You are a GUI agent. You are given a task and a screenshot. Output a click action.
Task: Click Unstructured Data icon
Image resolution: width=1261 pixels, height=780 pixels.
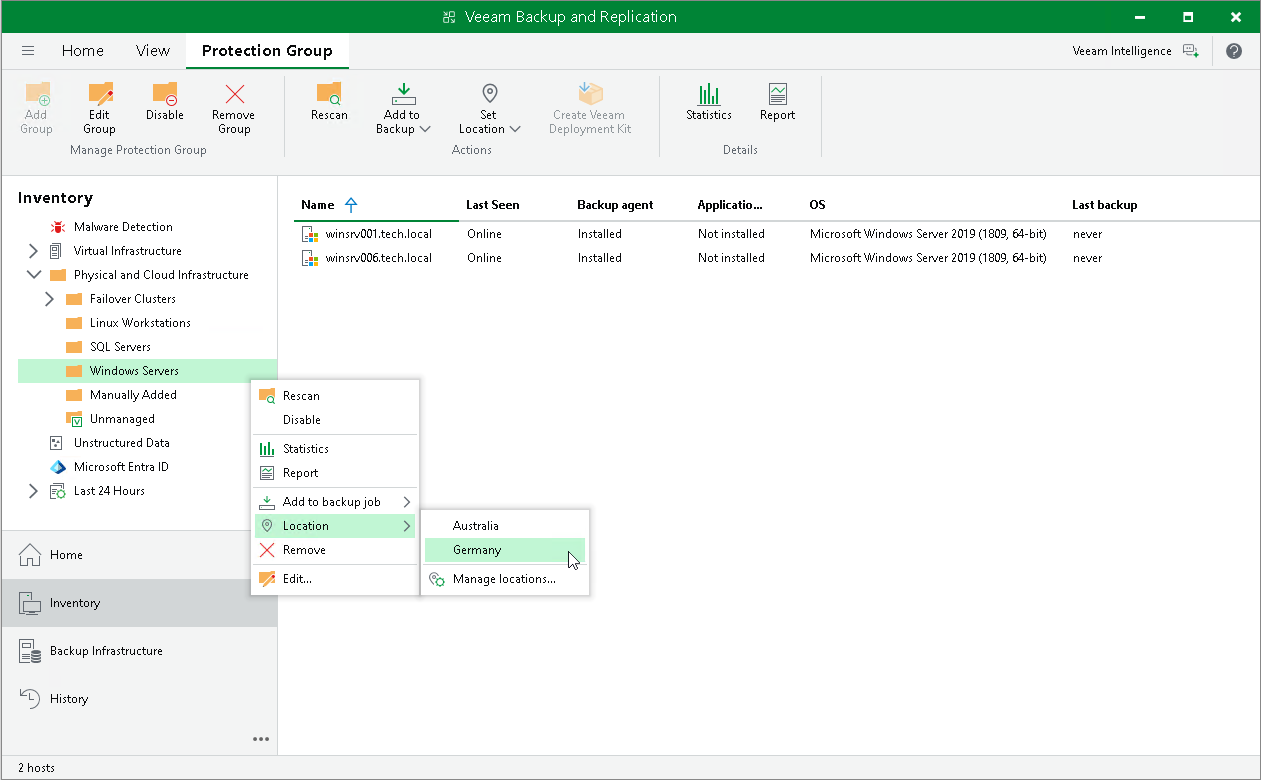point(57,443)
